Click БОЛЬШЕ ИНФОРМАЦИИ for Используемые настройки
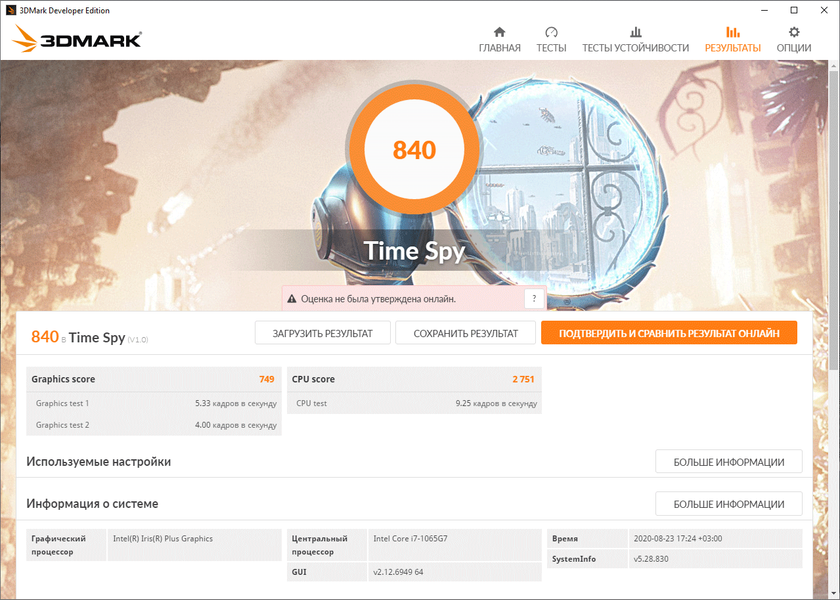Image resolution: width=840 pixels, height=600 pixels. coord(729,462)
